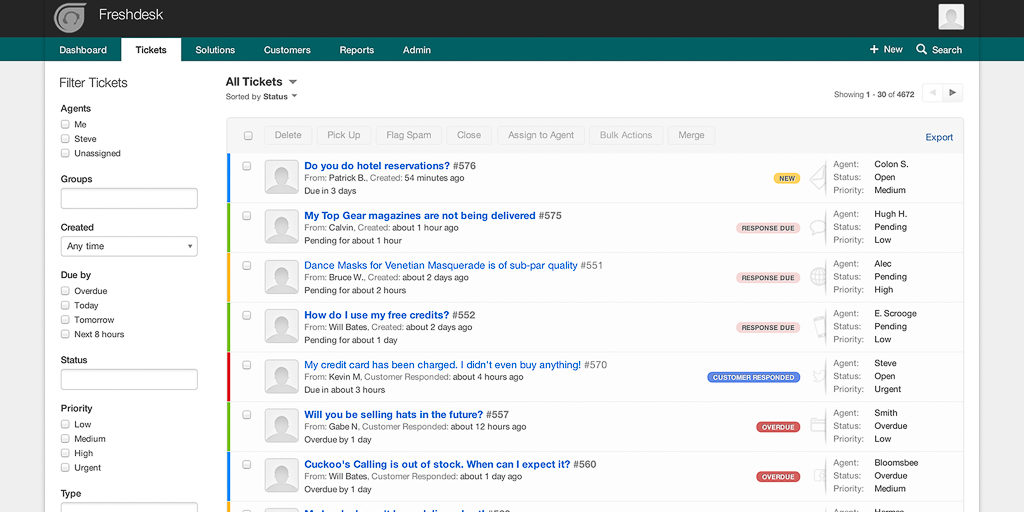
Task: Click the email source icon on ticket #576
Action: tap(818, 178)
